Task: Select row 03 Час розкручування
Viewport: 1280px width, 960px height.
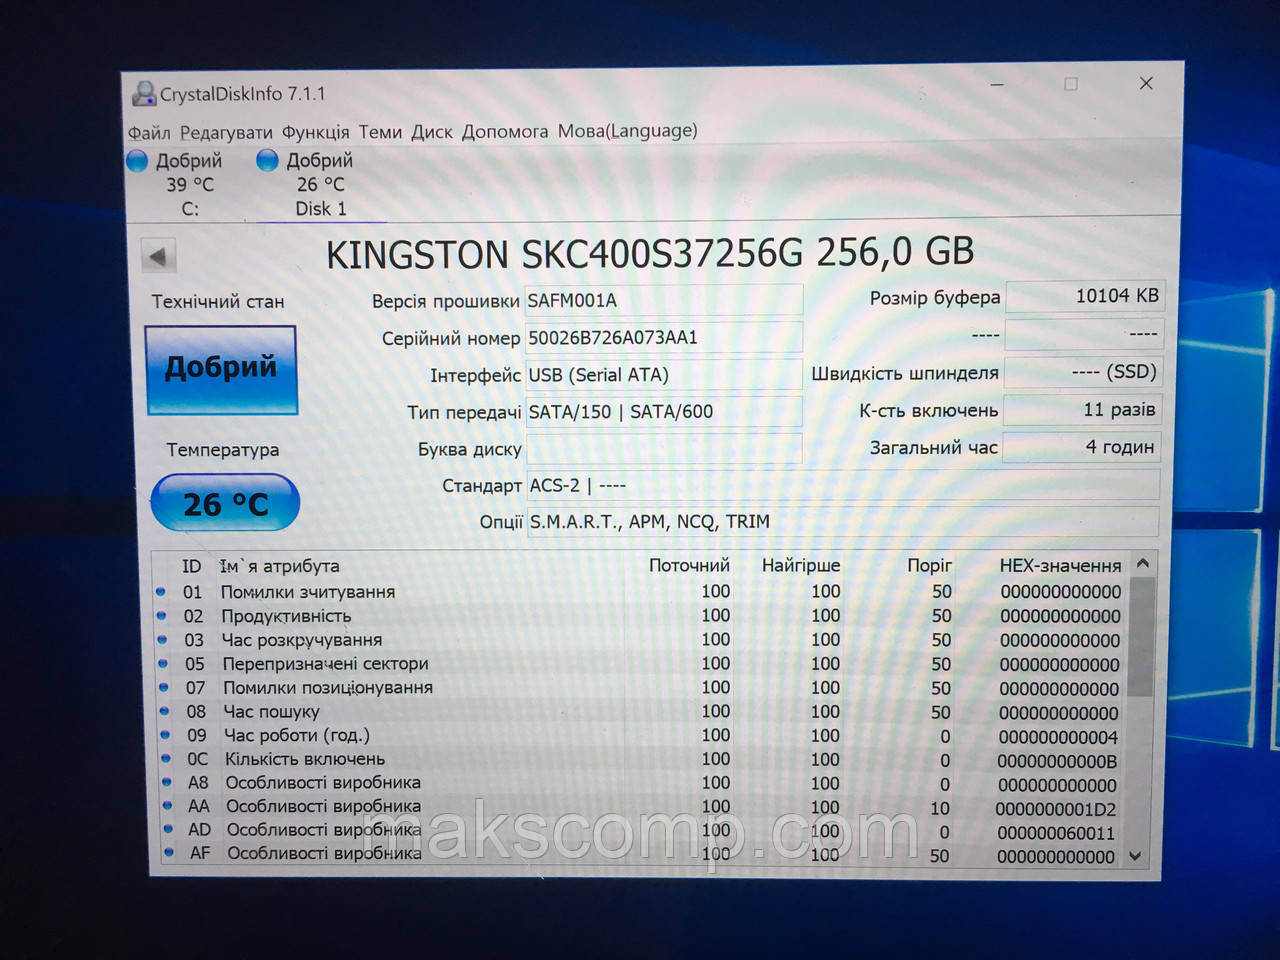Action: [x=640, y=640]
